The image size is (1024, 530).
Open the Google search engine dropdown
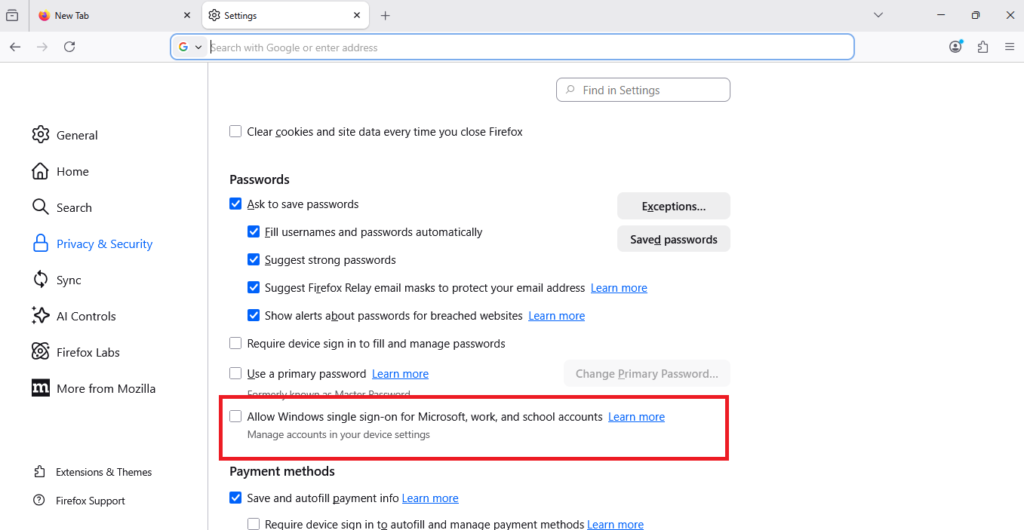[190, 47]
